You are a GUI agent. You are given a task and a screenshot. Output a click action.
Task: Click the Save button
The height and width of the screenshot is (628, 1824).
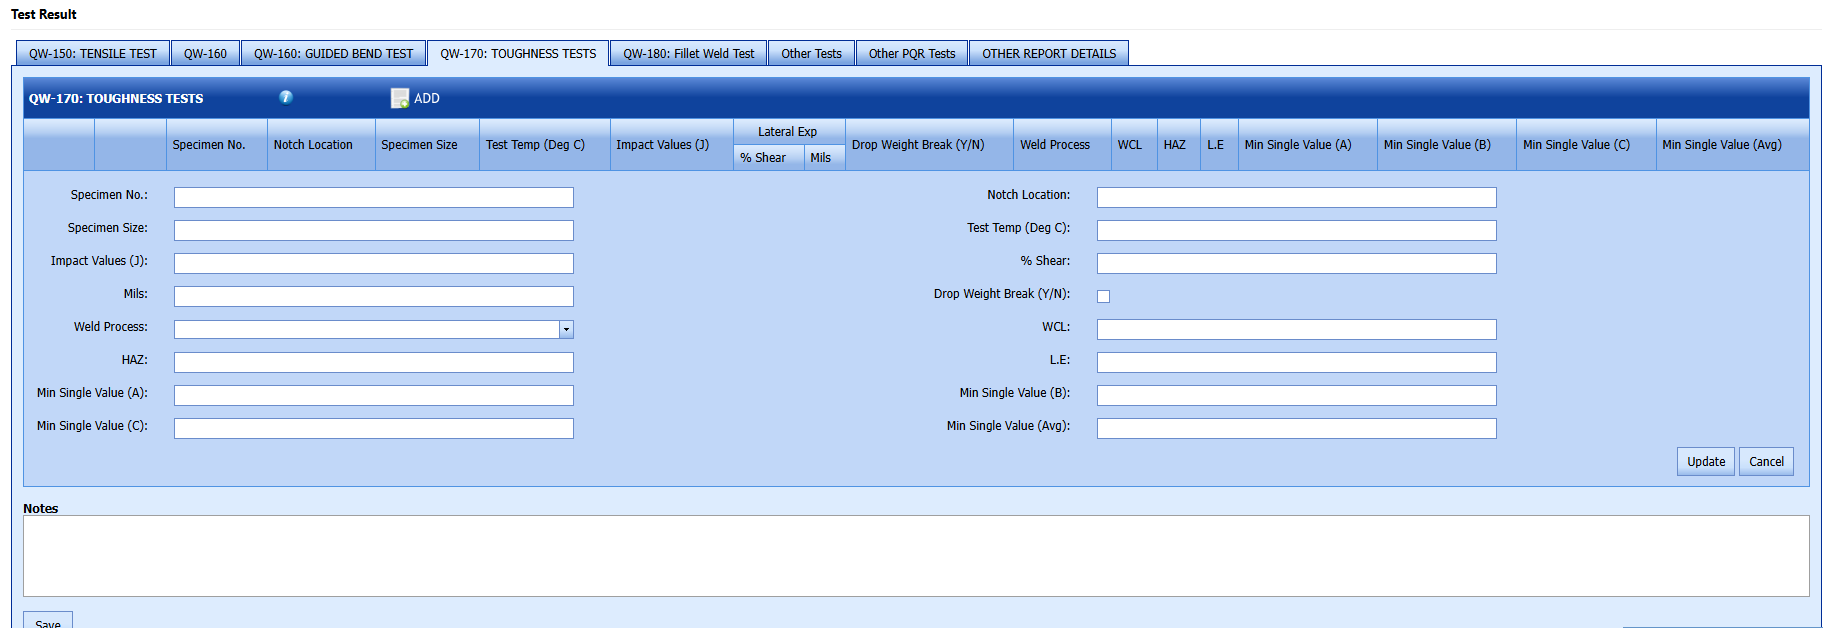click(48, 621)
